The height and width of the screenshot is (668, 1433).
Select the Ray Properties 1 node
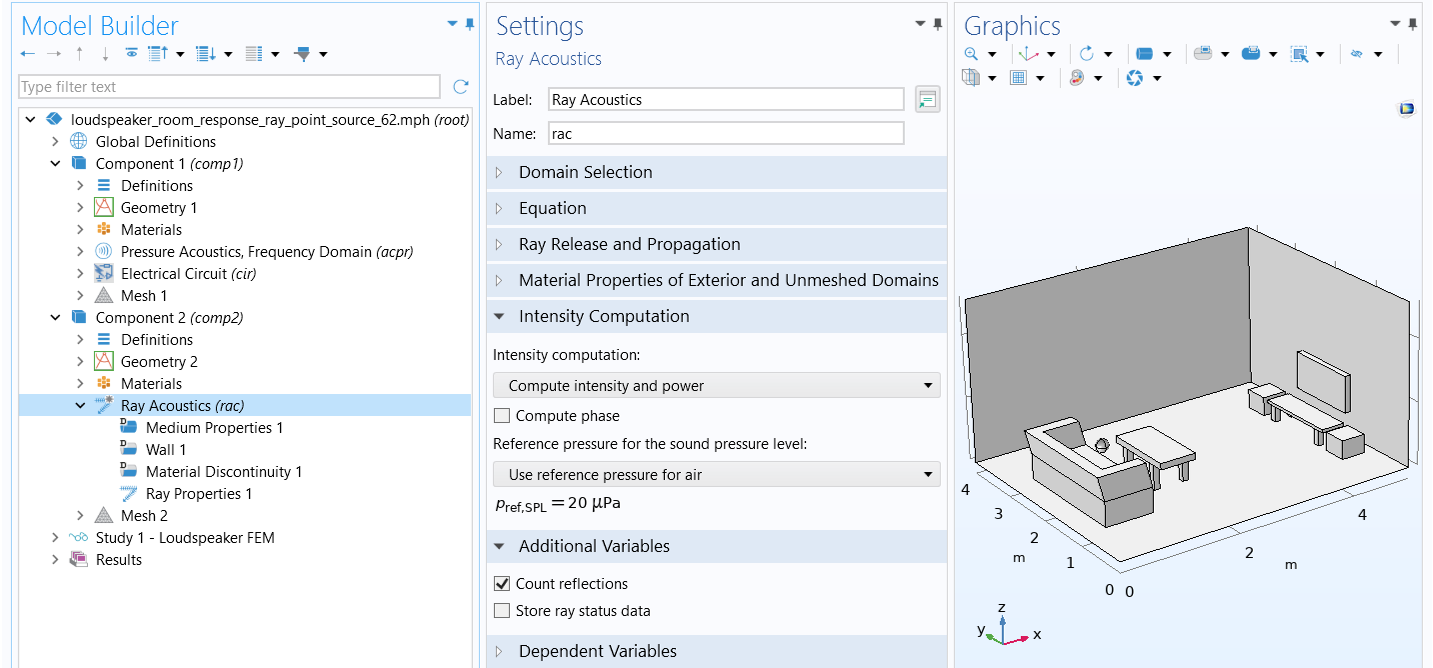point(186,494)
